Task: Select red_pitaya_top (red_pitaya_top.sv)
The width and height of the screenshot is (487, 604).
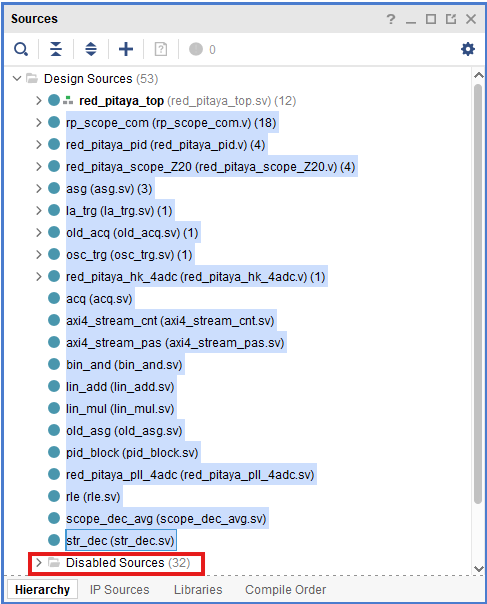Action: (187, 101)
